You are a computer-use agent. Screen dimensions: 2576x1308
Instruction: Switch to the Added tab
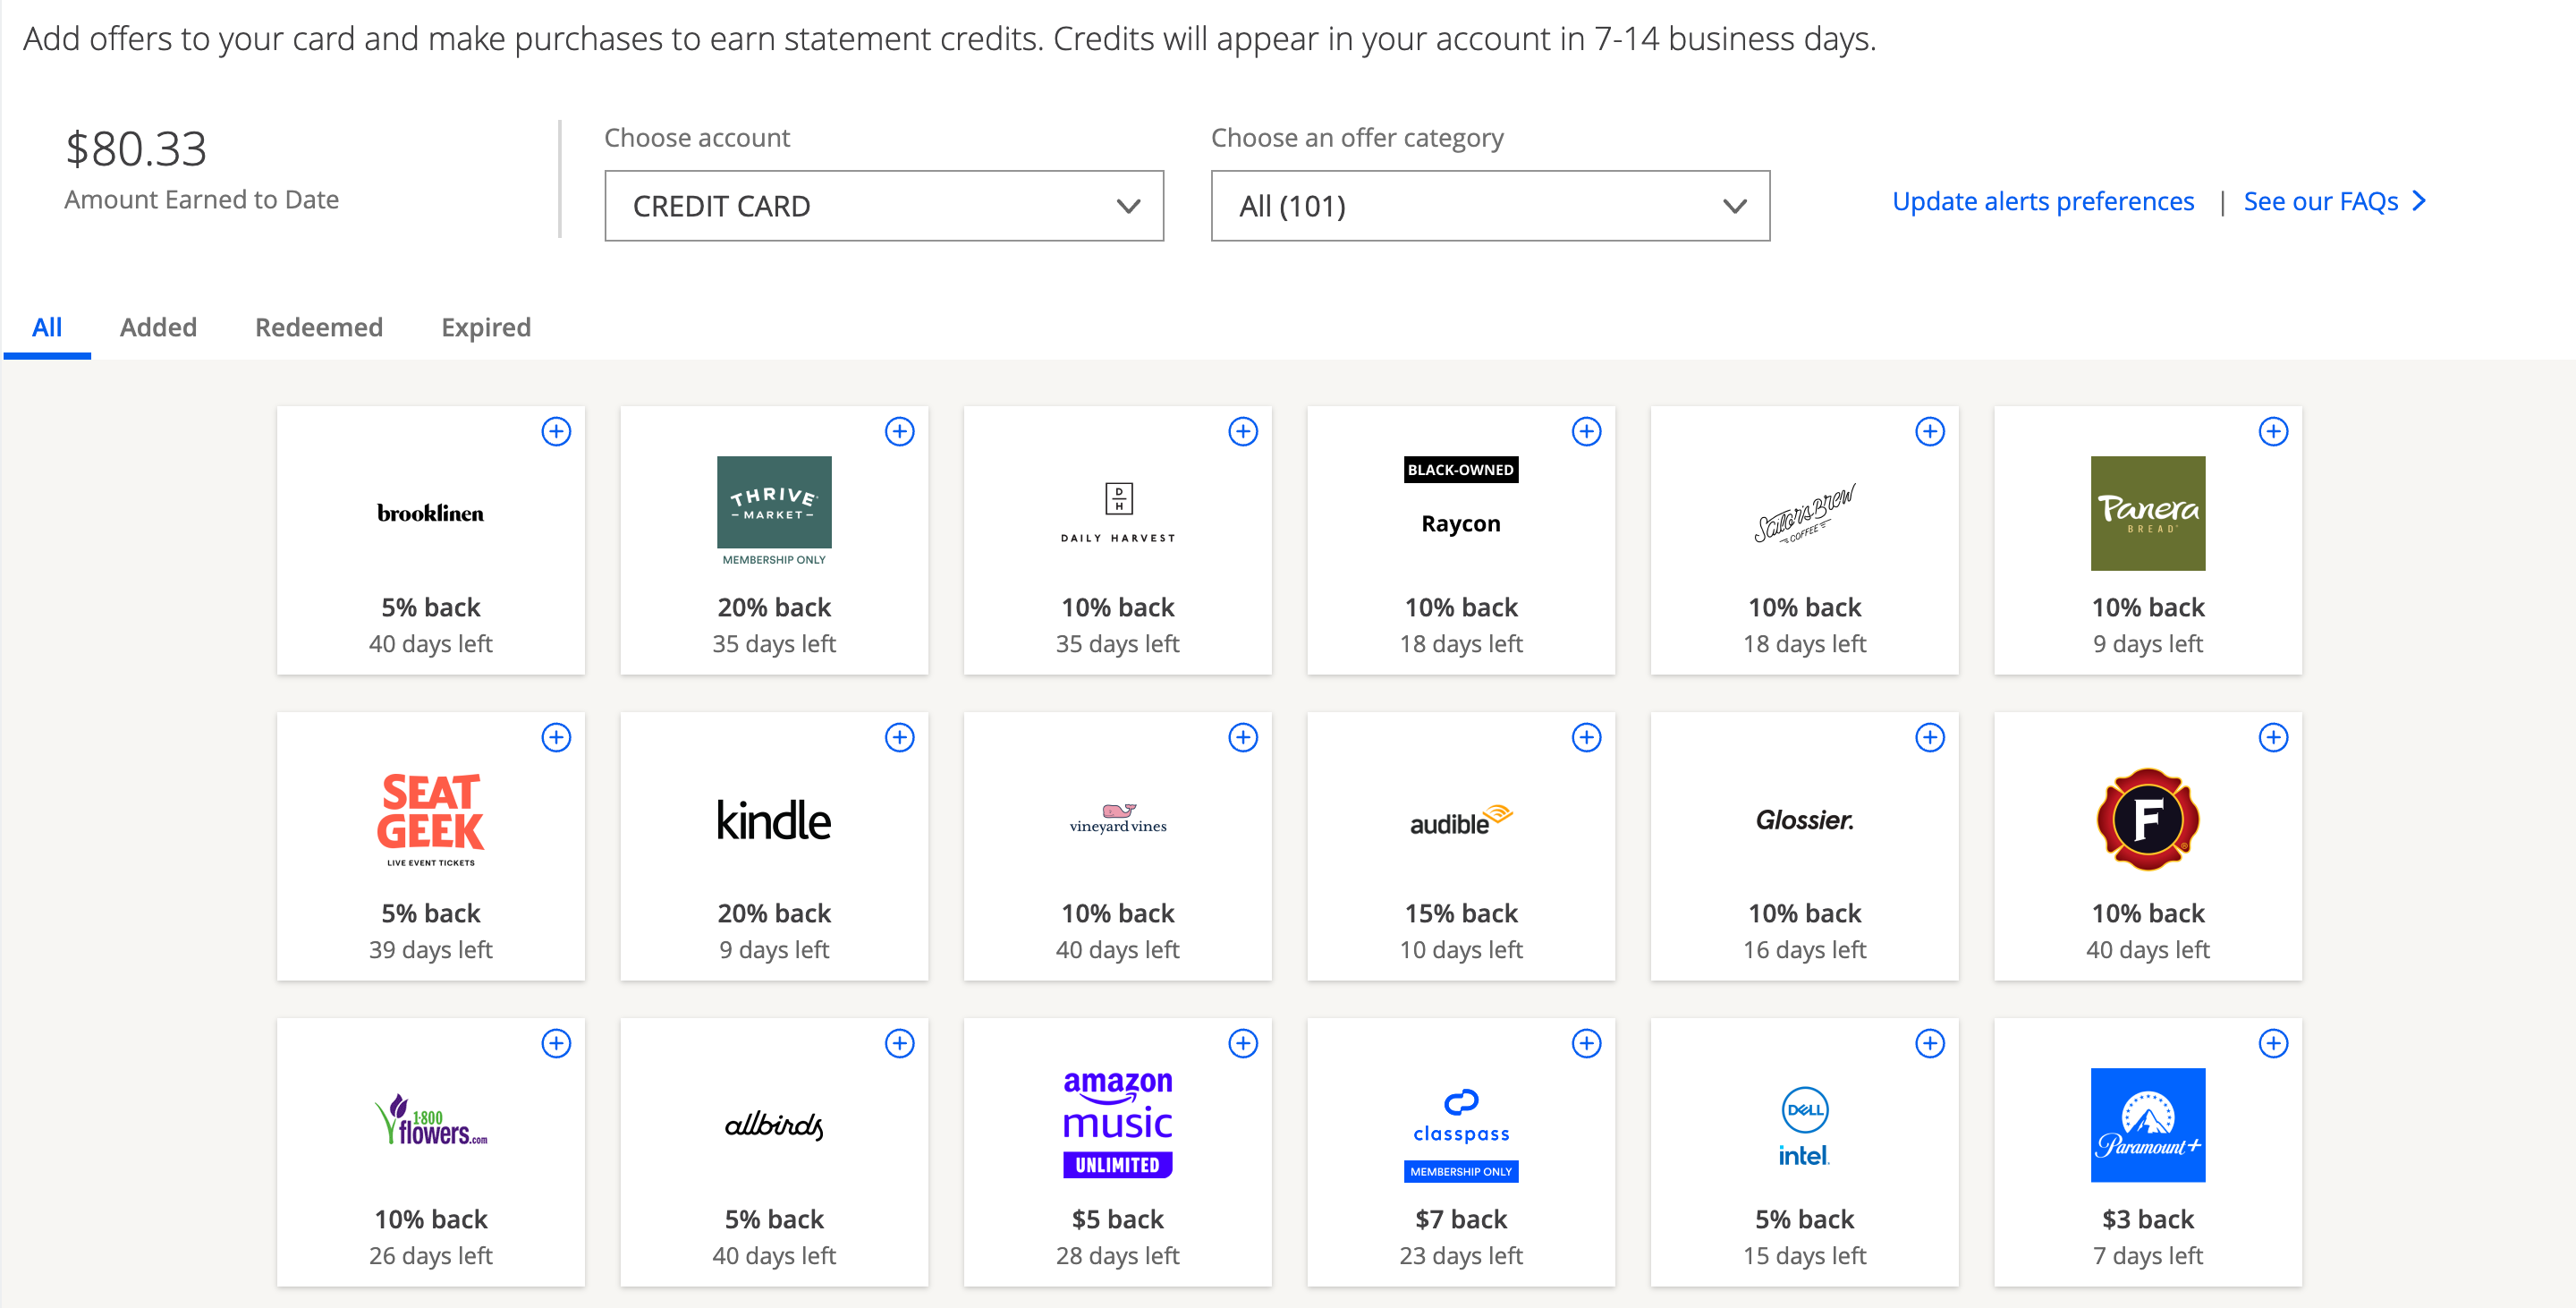coord(158,327)
